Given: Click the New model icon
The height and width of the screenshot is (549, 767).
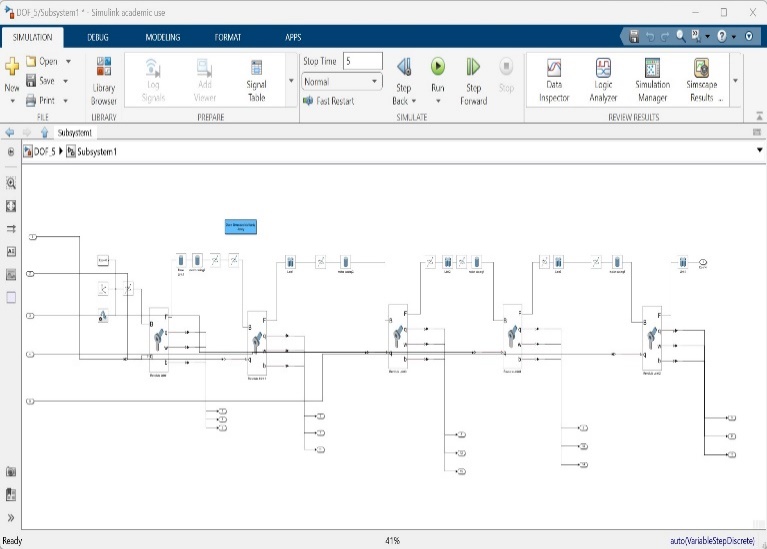Looking at the screenshot, I should [x=12, y=66].
